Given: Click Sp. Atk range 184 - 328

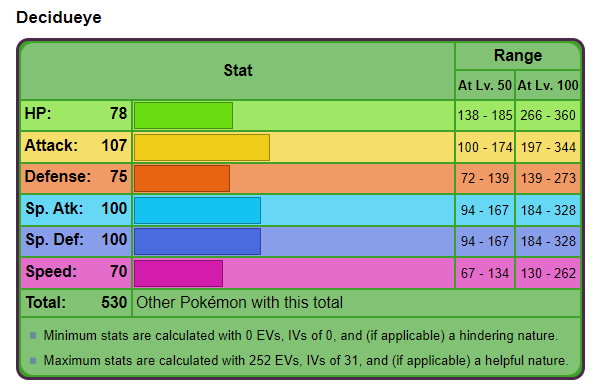Looking at the screenshot, I should [548, 210].
